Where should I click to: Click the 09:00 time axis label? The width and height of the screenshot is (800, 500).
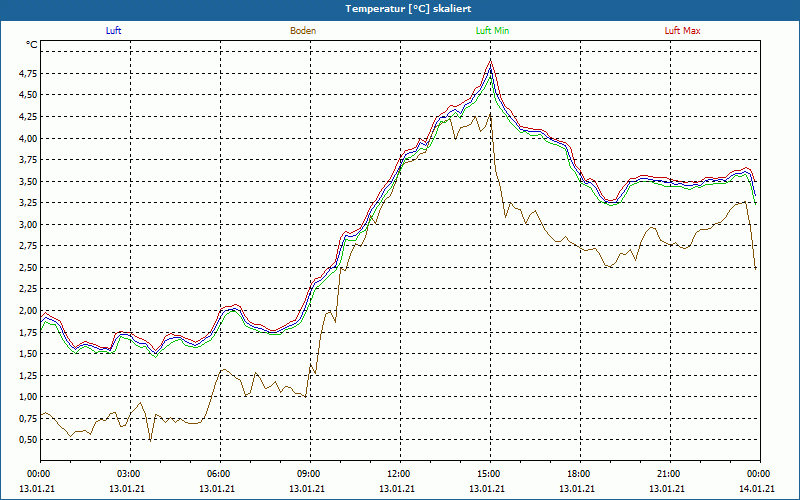(x=310, y=474)
